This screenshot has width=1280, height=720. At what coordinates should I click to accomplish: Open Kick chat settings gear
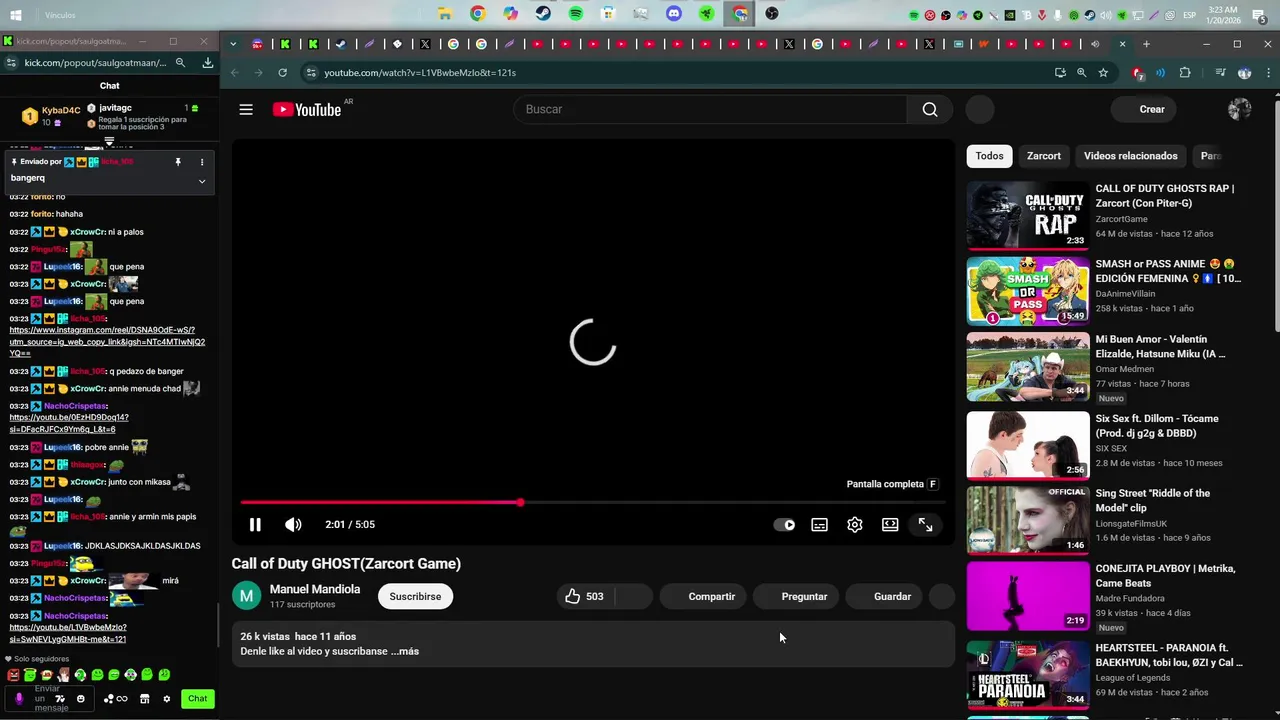[167, 699]
